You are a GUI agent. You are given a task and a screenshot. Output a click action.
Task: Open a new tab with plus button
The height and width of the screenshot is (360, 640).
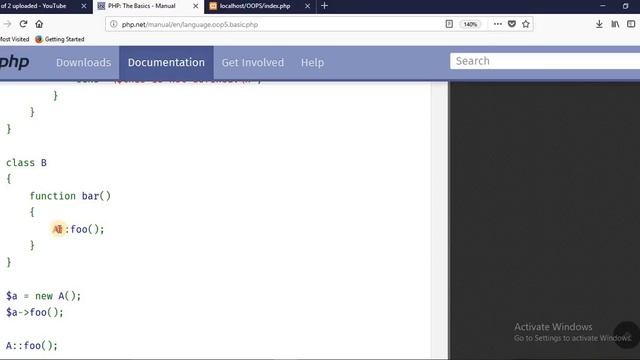click(324, 6)
